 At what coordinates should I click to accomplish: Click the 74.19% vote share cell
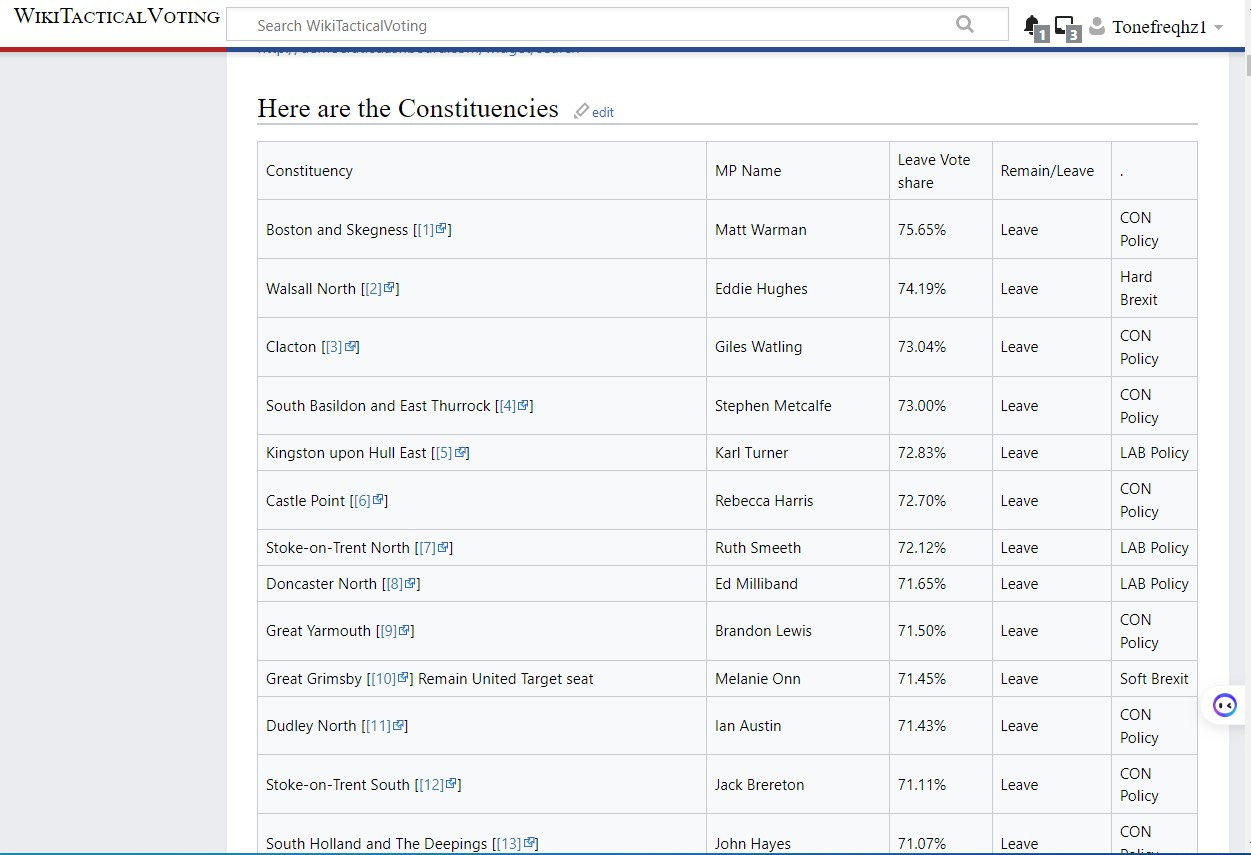coord(940,289)
